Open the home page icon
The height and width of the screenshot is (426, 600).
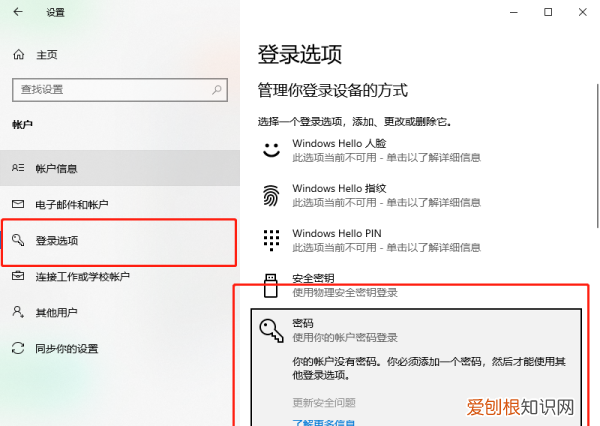pos(18,55)
